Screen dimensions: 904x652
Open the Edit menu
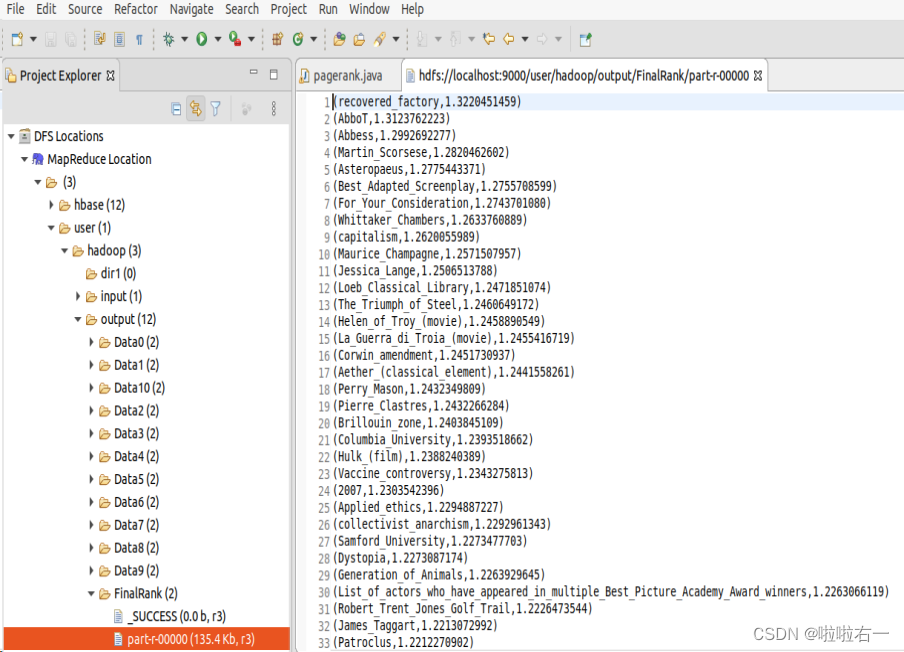[x=46, y=9]
